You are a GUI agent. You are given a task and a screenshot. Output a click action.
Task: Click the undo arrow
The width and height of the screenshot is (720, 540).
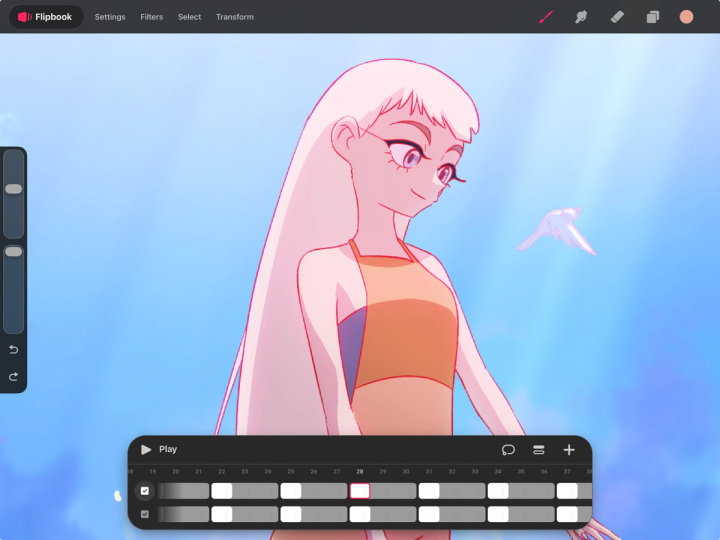[x=13, y=350]
